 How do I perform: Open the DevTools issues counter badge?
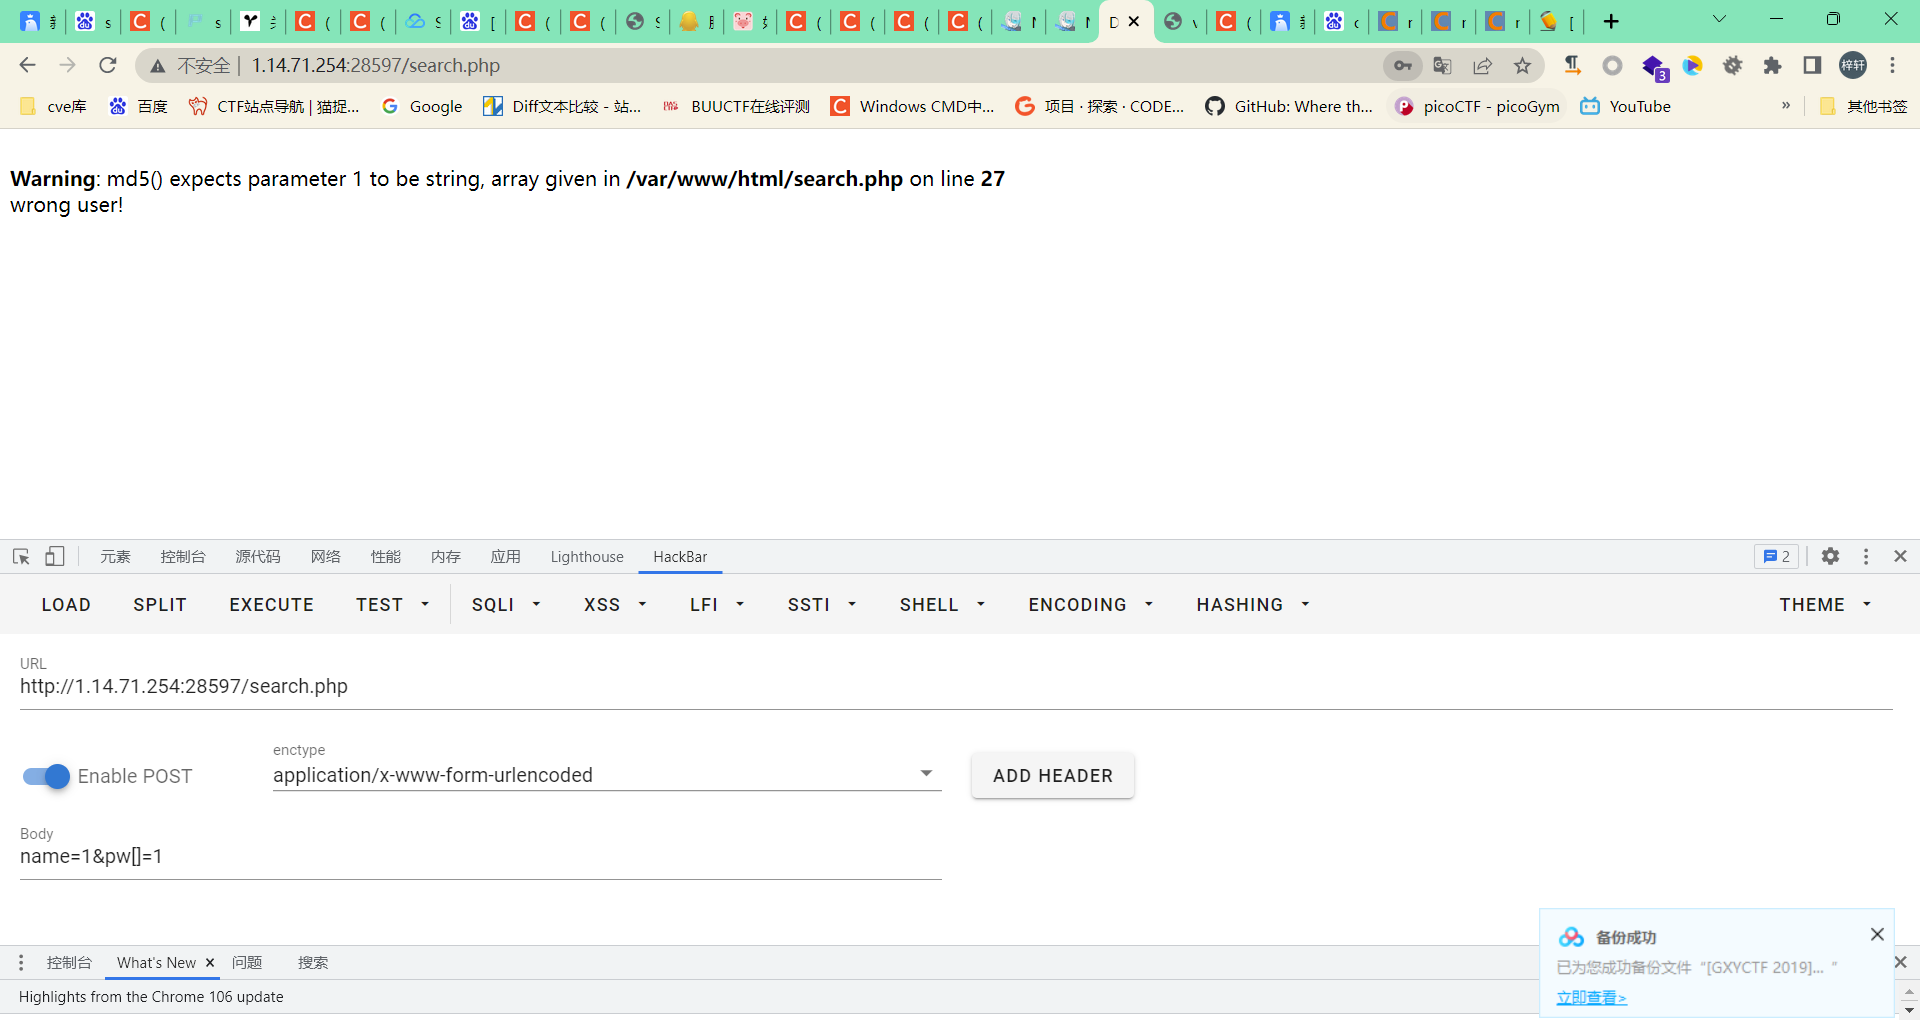pyautogui.click(x=1776, y=557)
